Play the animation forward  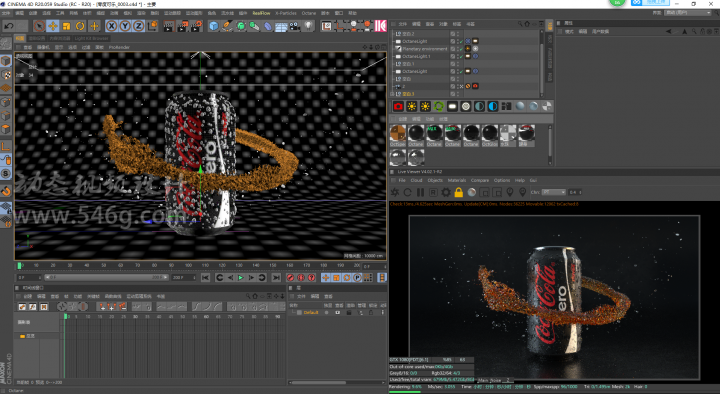point(241,278)
